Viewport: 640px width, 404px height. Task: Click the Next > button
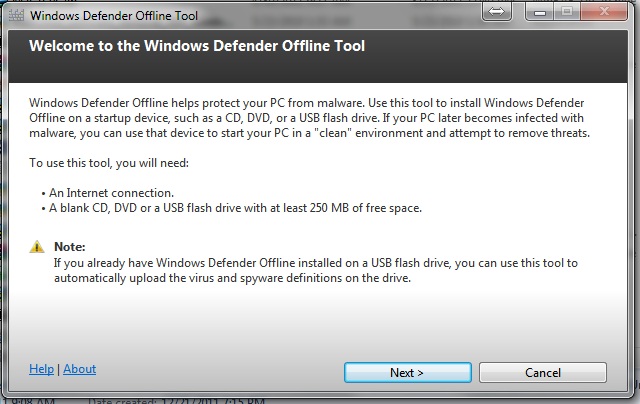click(x=408, y=372)
